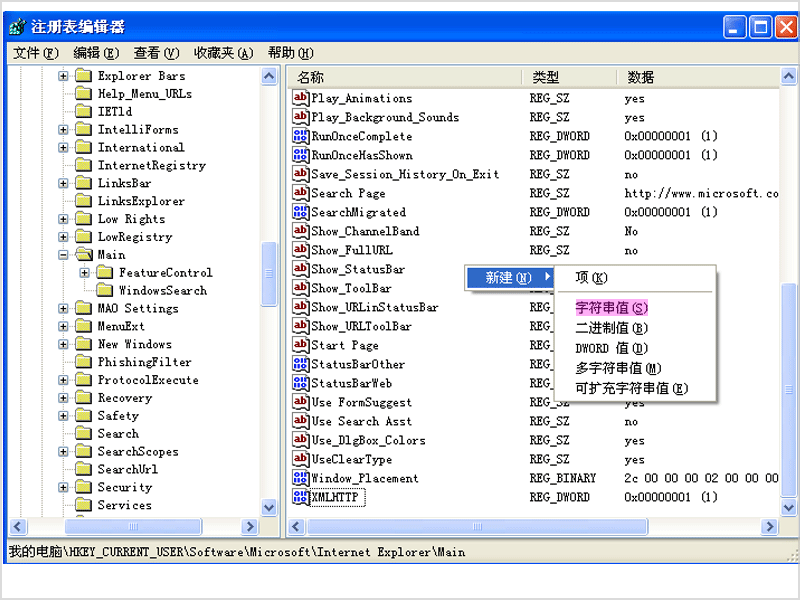Click the 新建(N) context menu item
Viewport: 800px width, 600px height.
point(509,277)
